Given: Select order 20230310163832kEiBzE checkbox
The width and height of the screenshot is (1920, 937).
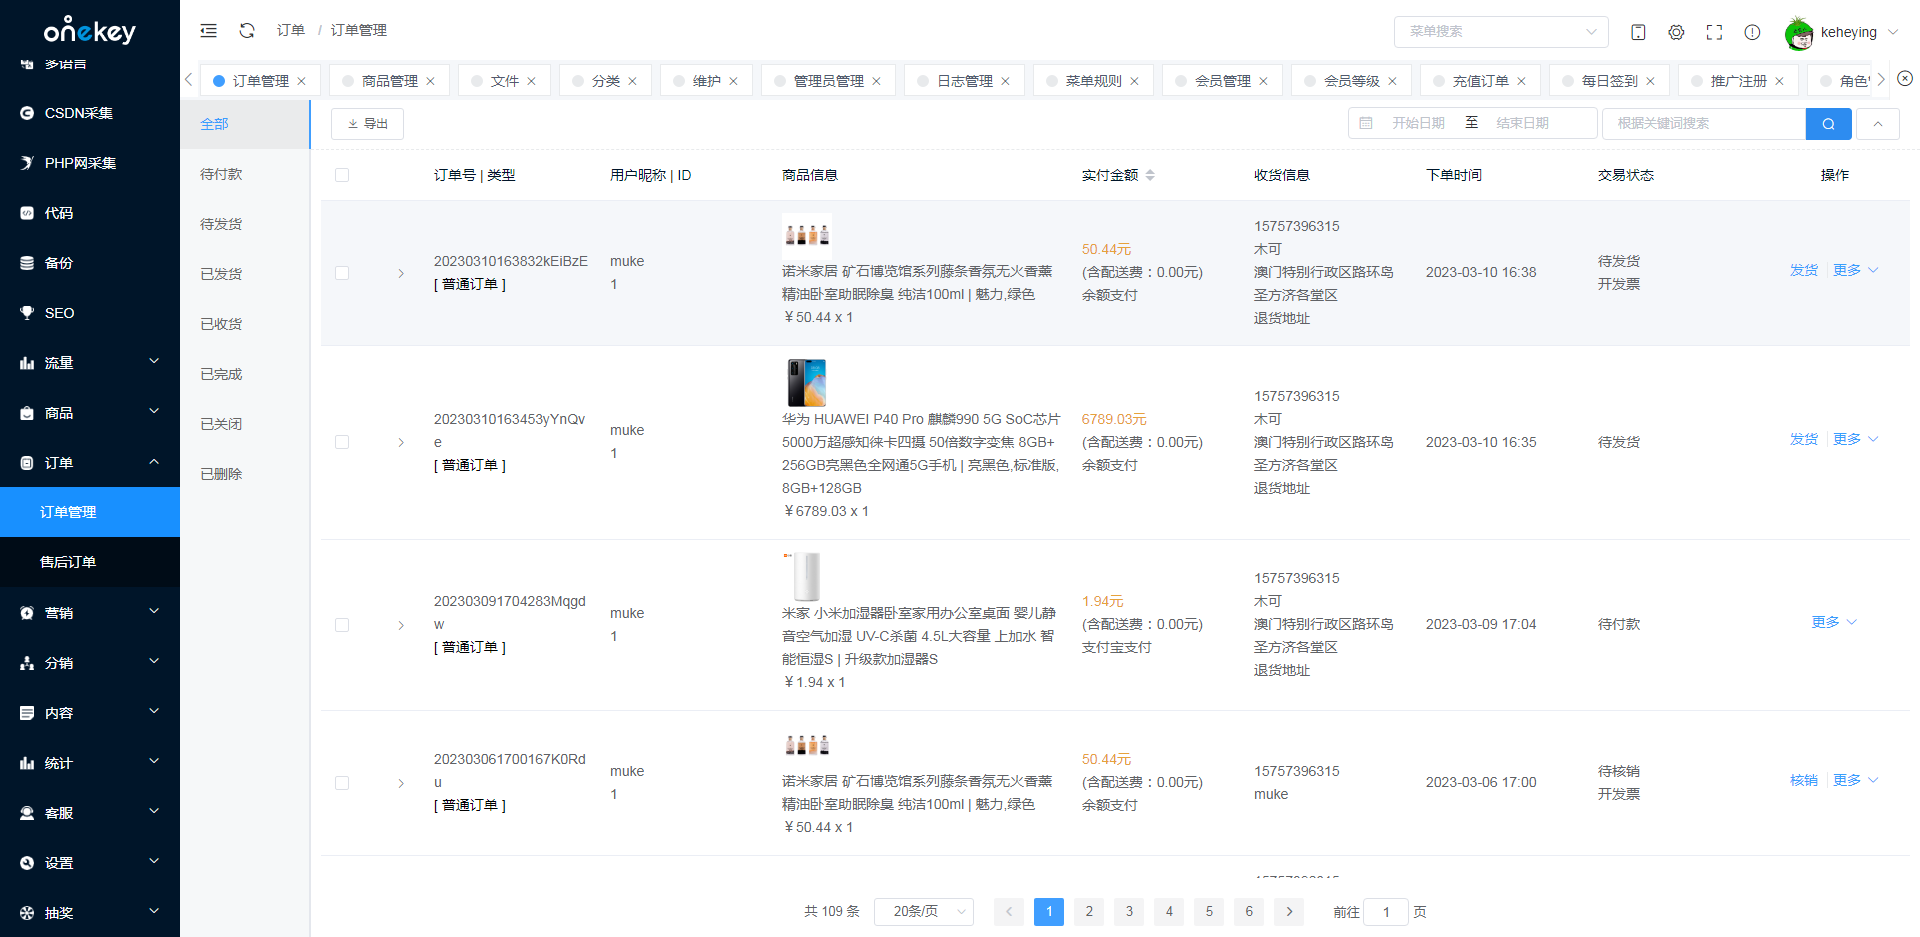Looking at the screenshot, I should [342, 273].
